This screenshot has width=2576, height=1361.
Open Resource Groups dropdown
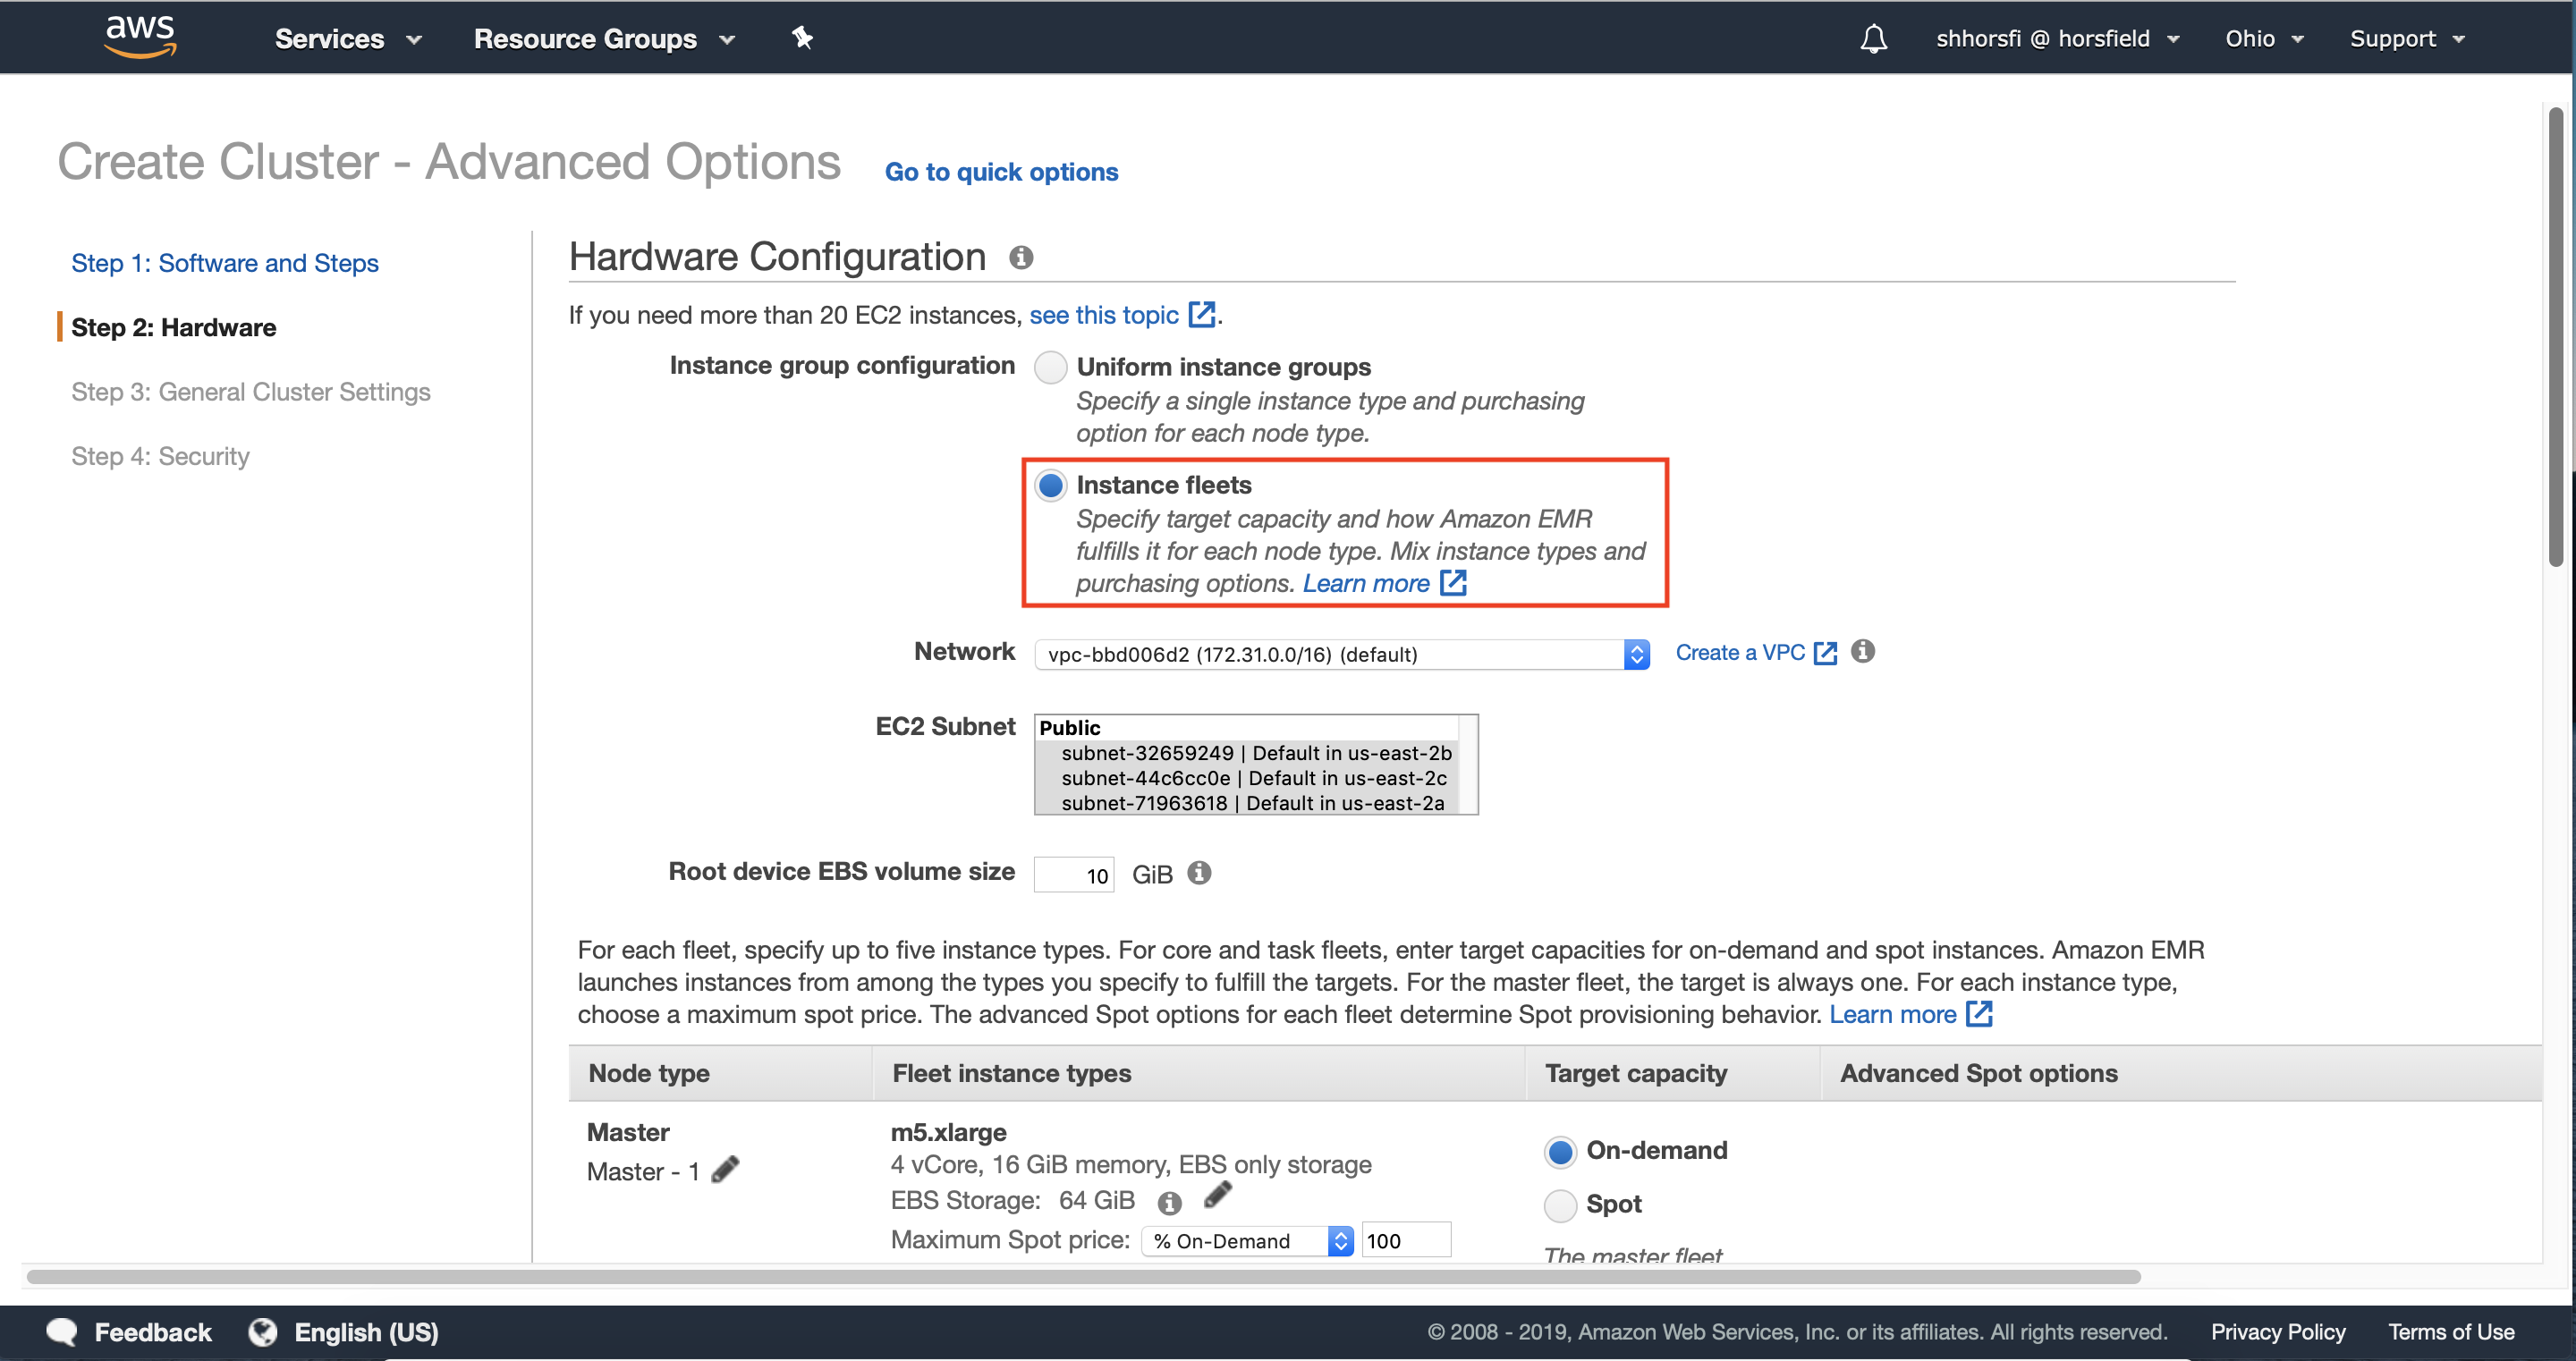(599, 38)
